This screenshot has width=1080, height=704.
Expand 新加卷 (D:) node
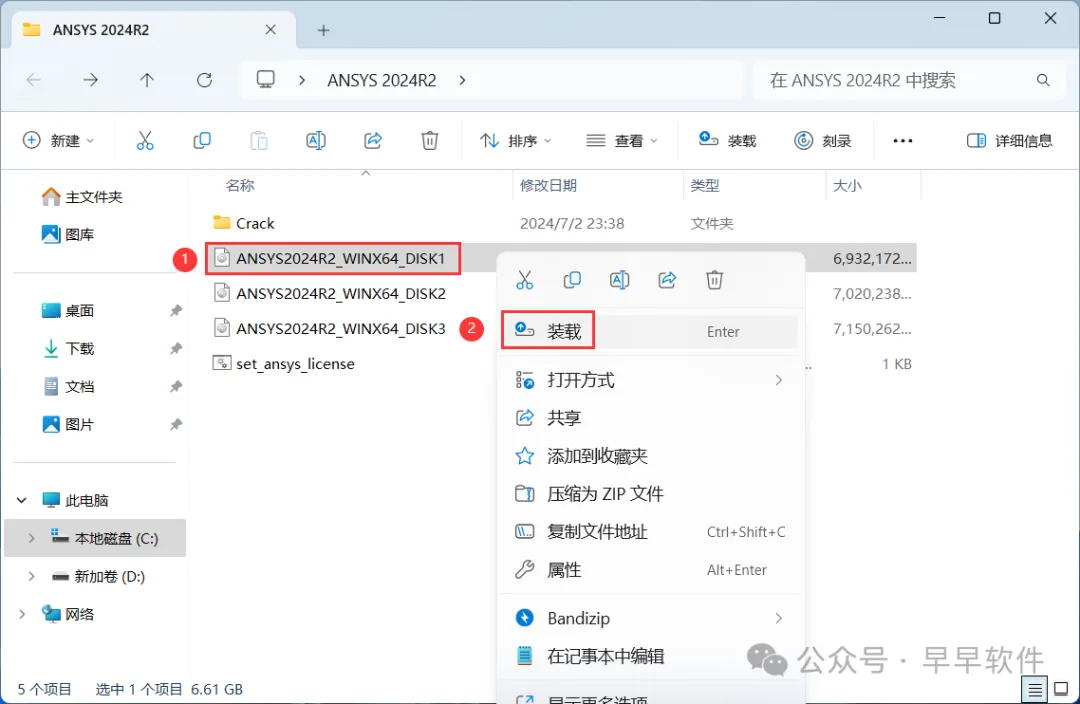(x=31, y=577)
